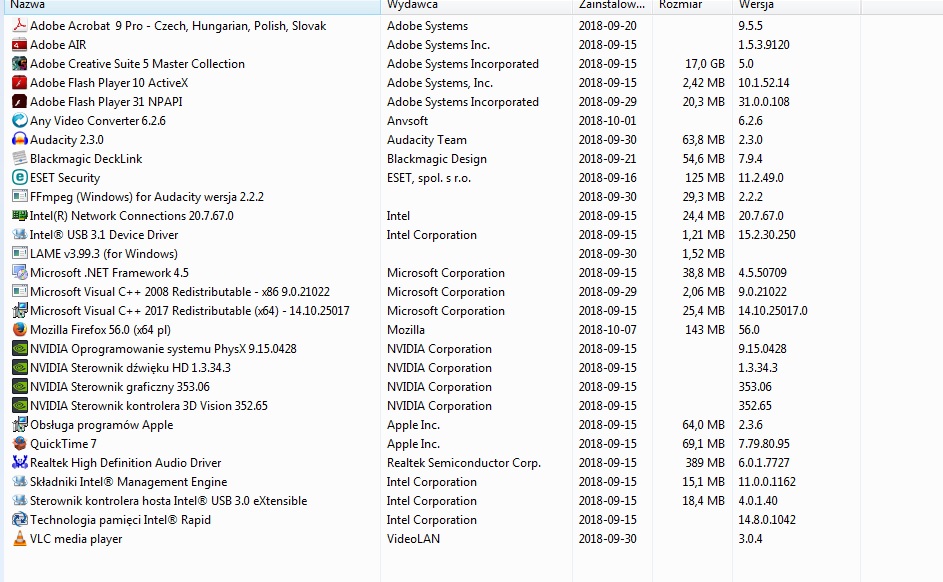The image size is (943, 582).
Task: Click the Intel(R) Network Connections chip icon
Action: click(x=20, y=215)
